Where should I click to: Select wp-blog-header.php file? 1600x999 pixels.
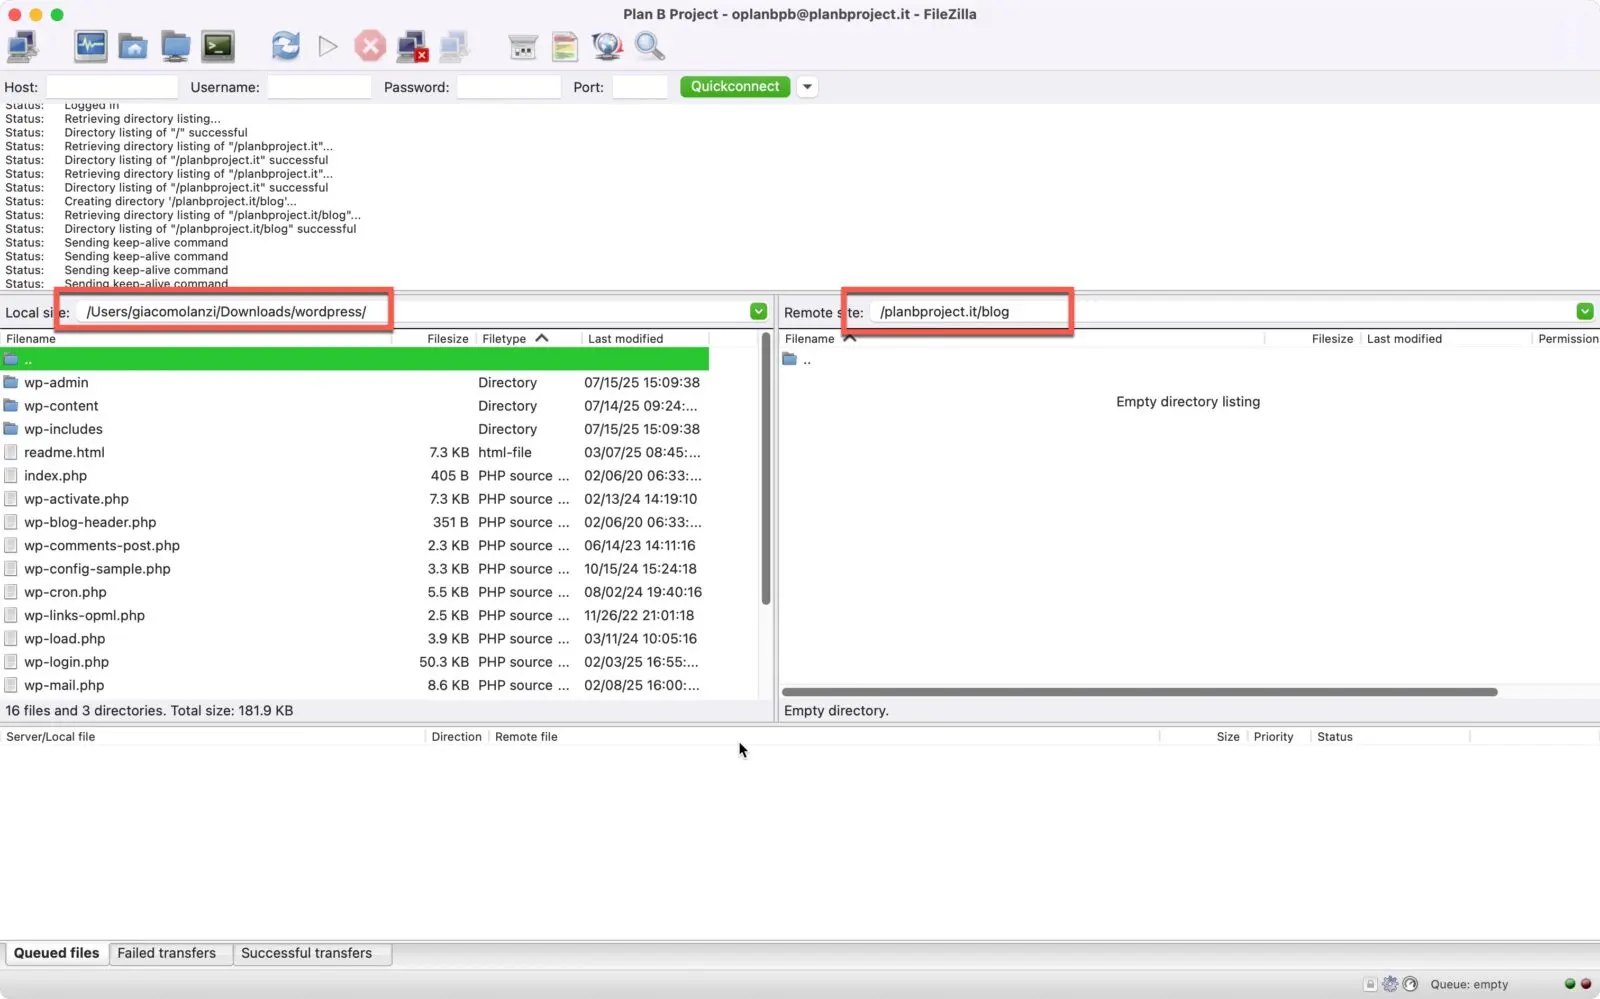(355, 522)
